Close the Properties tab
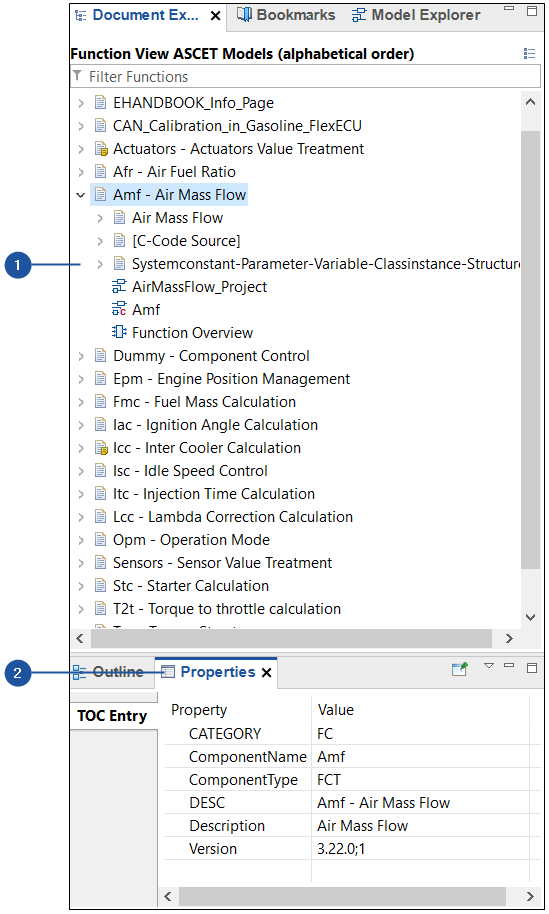 pyautogui.click(x=266, y=673)
